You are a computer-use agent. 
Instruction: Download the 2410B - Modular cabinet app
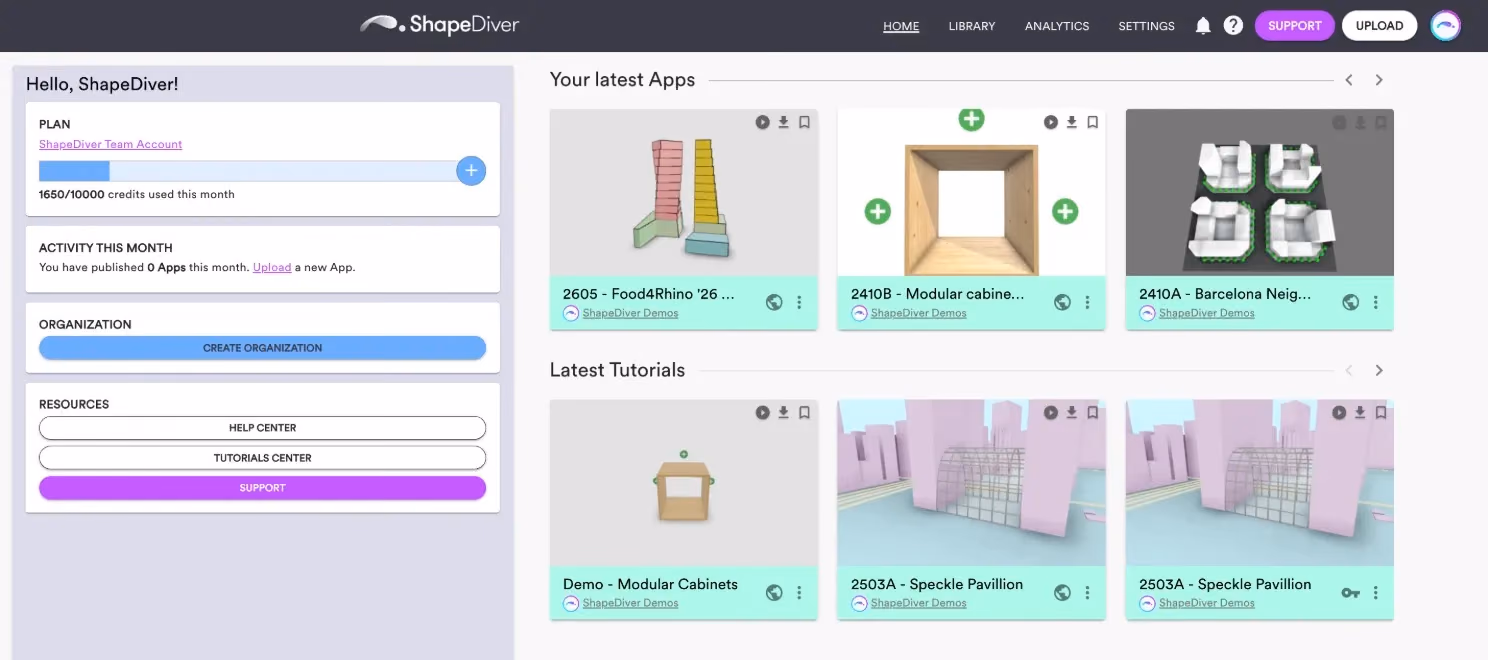click(x=1072, y=122)
